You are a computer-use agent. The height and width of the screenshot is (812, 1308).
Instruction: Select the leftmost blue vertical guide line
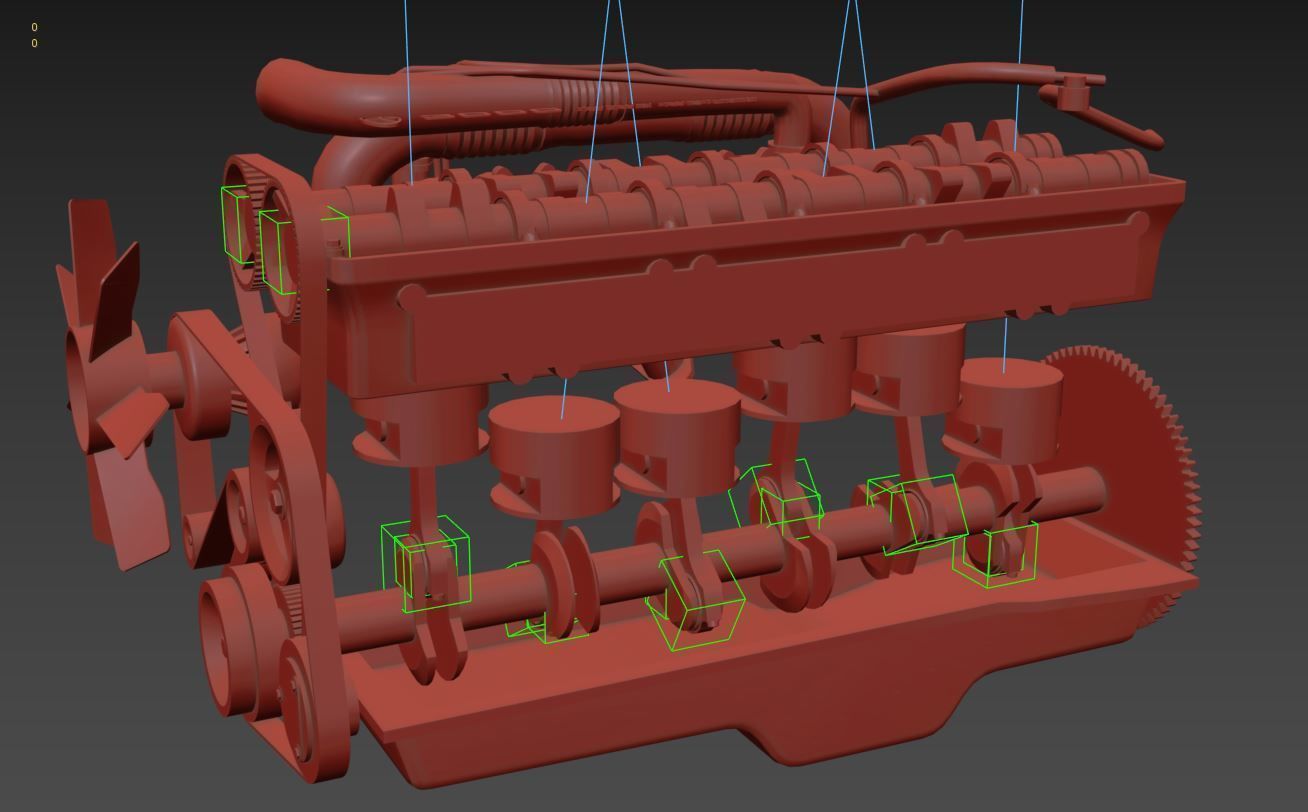point(407,90)
